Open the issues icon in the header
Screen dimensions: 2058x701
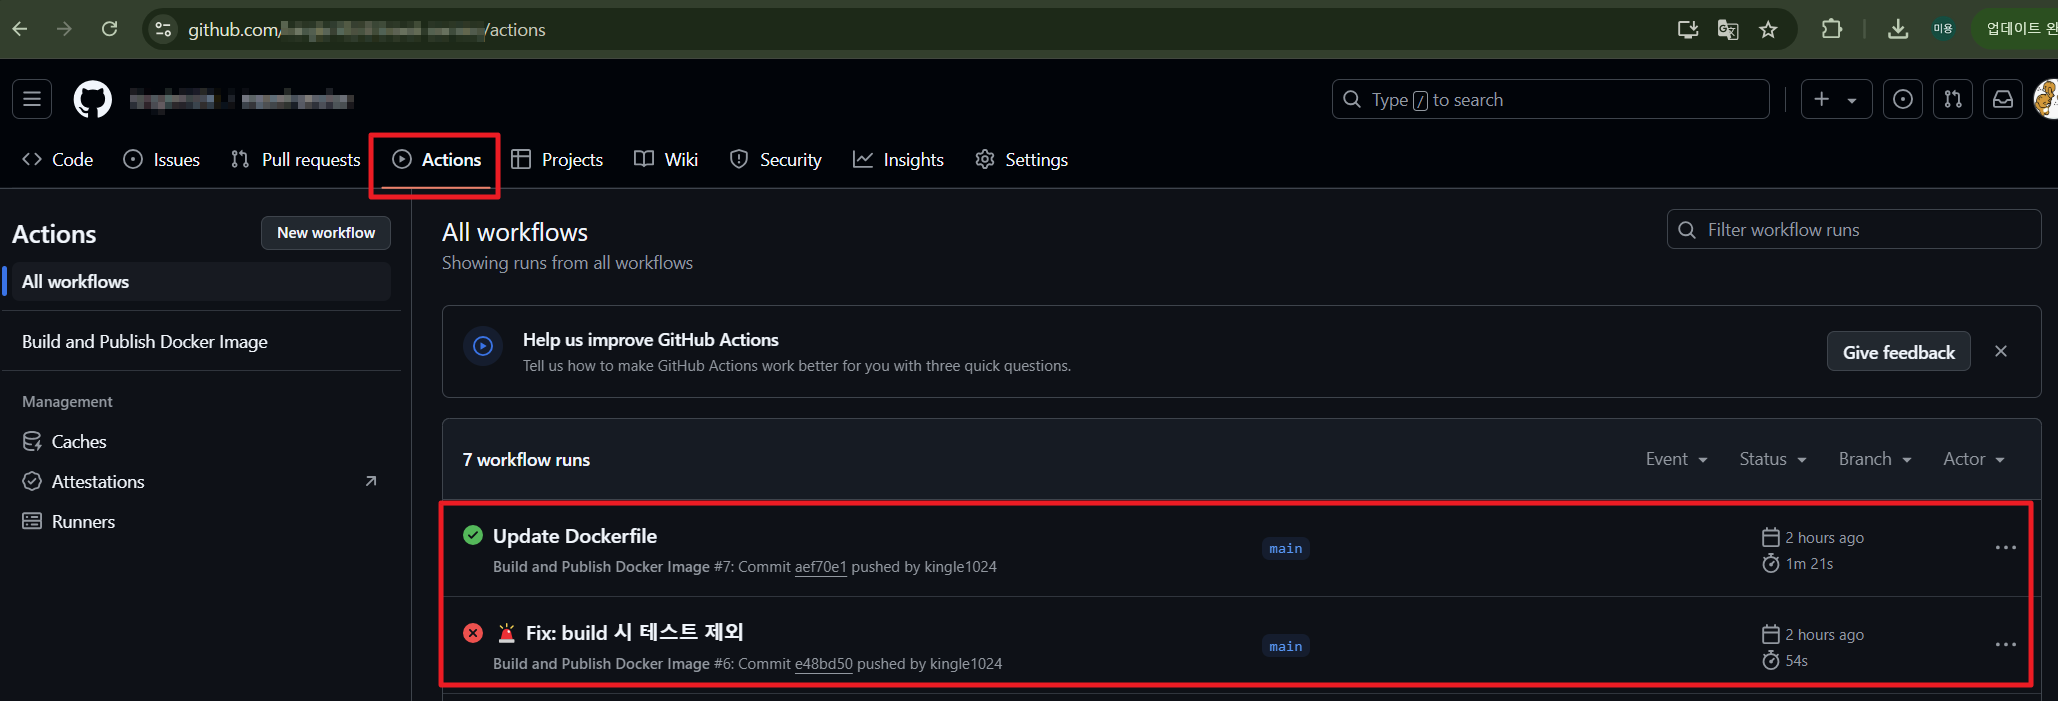(1903, 99)
